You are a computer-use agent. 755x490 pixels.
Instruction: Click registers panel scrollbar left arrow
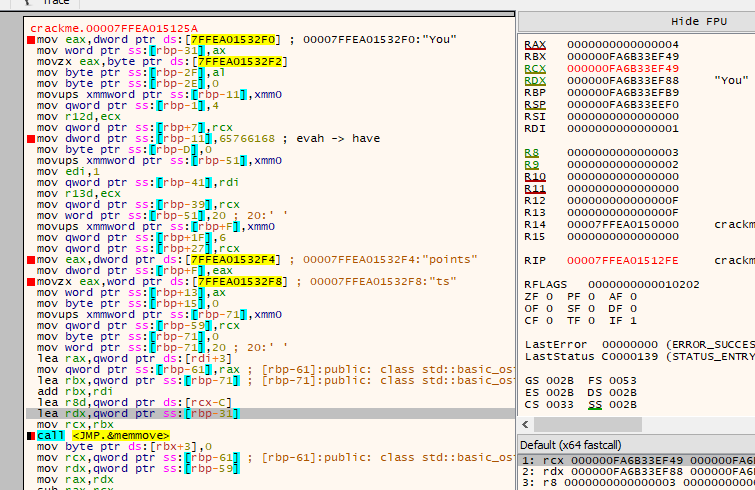point(525,425)
